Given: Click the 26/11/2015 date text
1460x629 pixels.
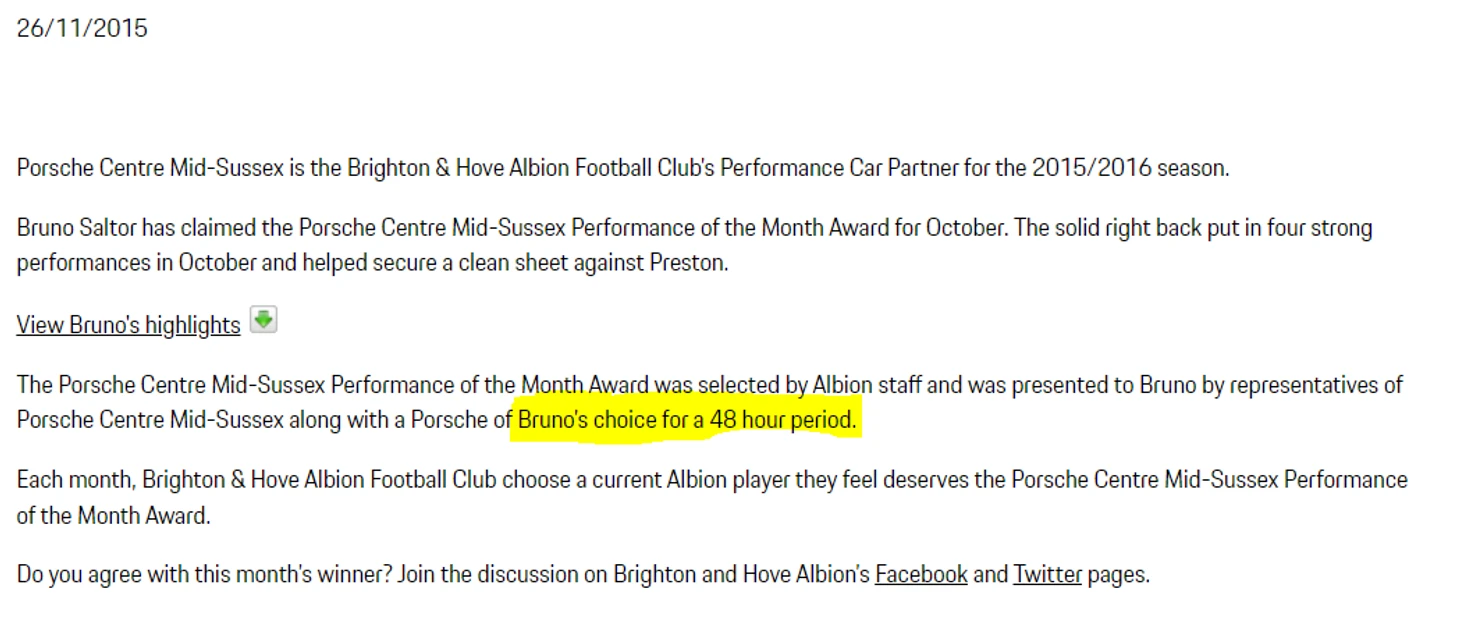Looking at the screenshot, I should tap(82, 28).
